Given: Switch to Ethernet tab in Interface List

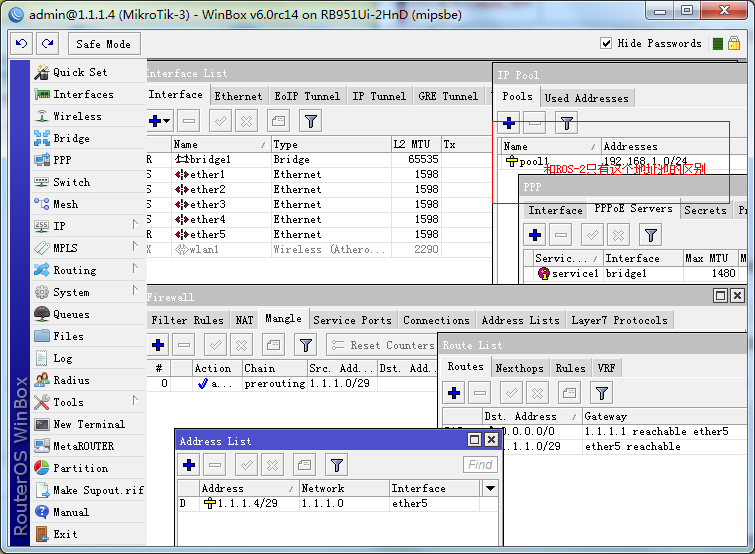Looking at the screenshot, I should [x=238, y=96].
